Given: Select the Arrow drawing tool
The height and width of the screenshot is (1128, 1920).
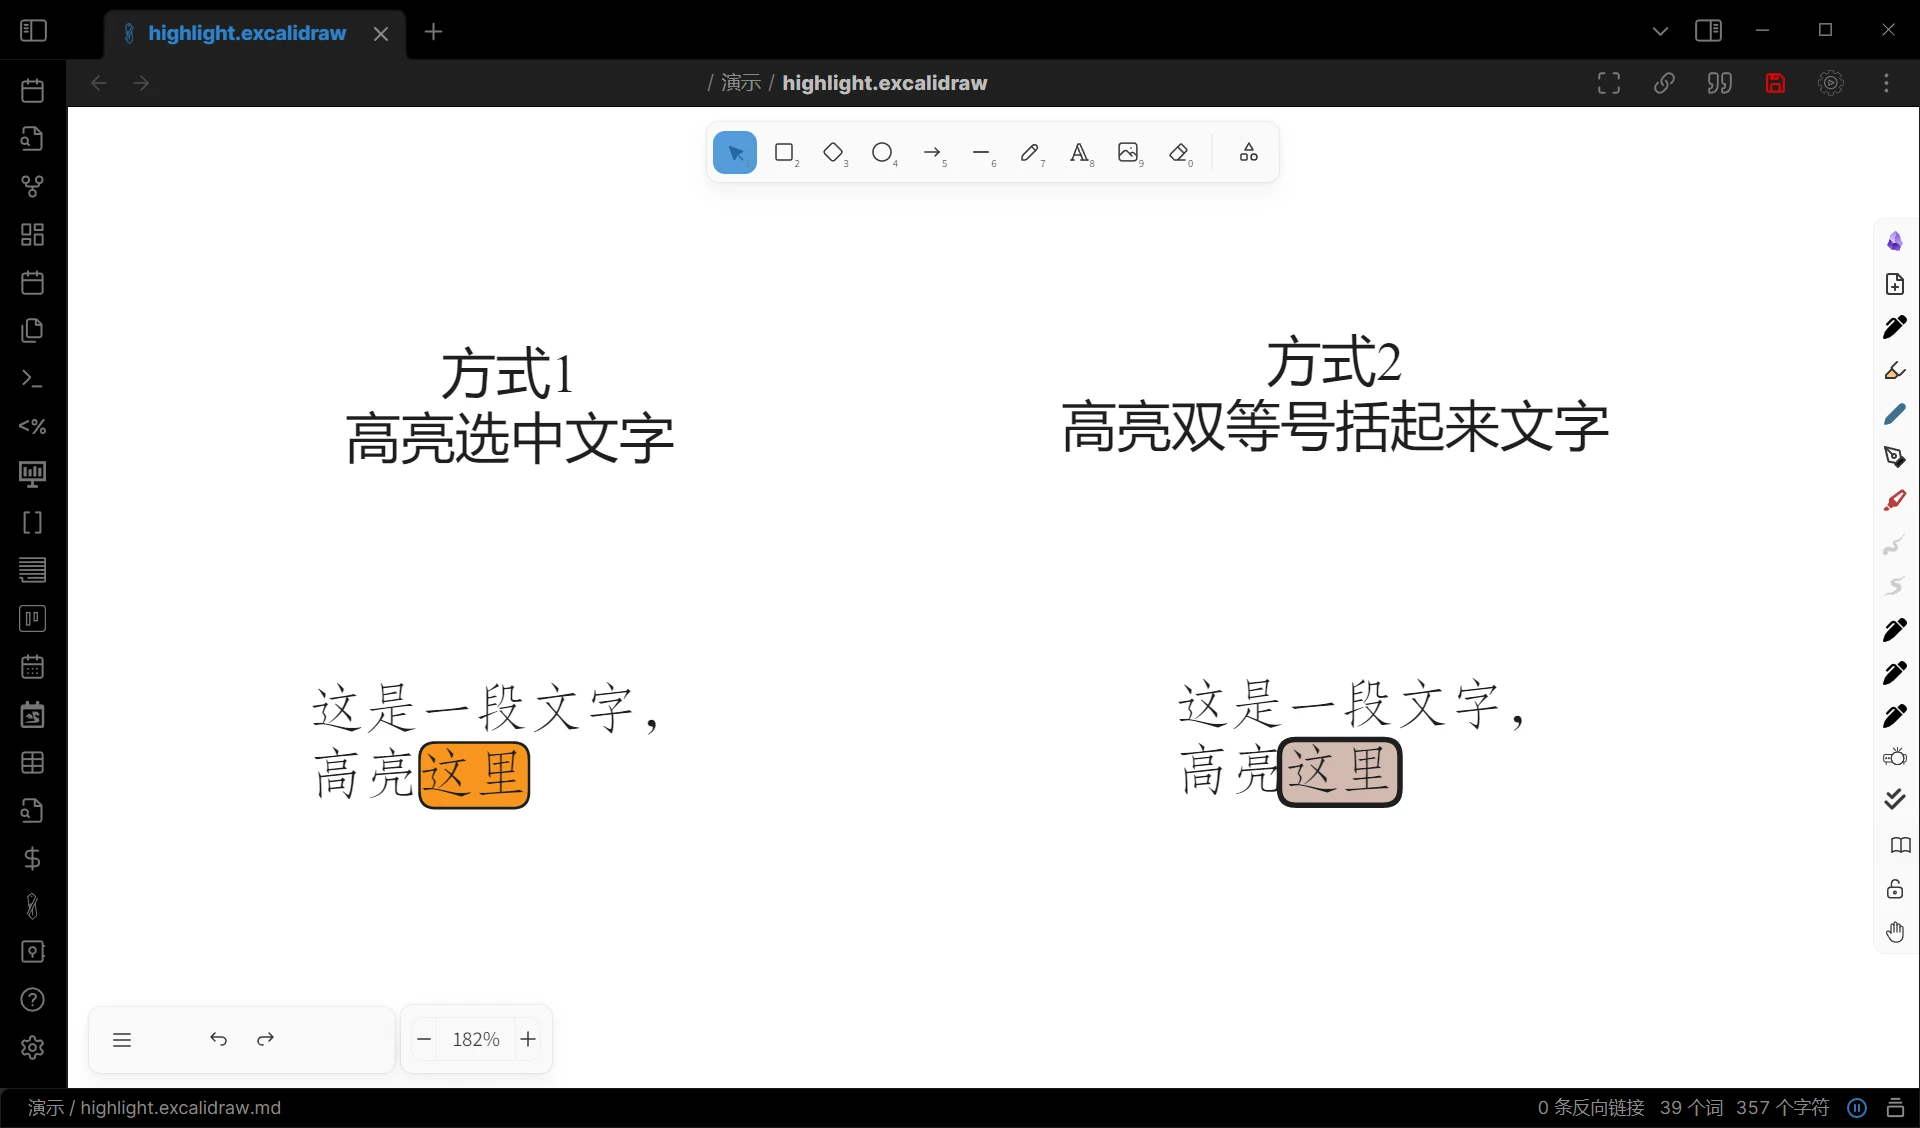Looking at the screenshot, I should (932, 153).
